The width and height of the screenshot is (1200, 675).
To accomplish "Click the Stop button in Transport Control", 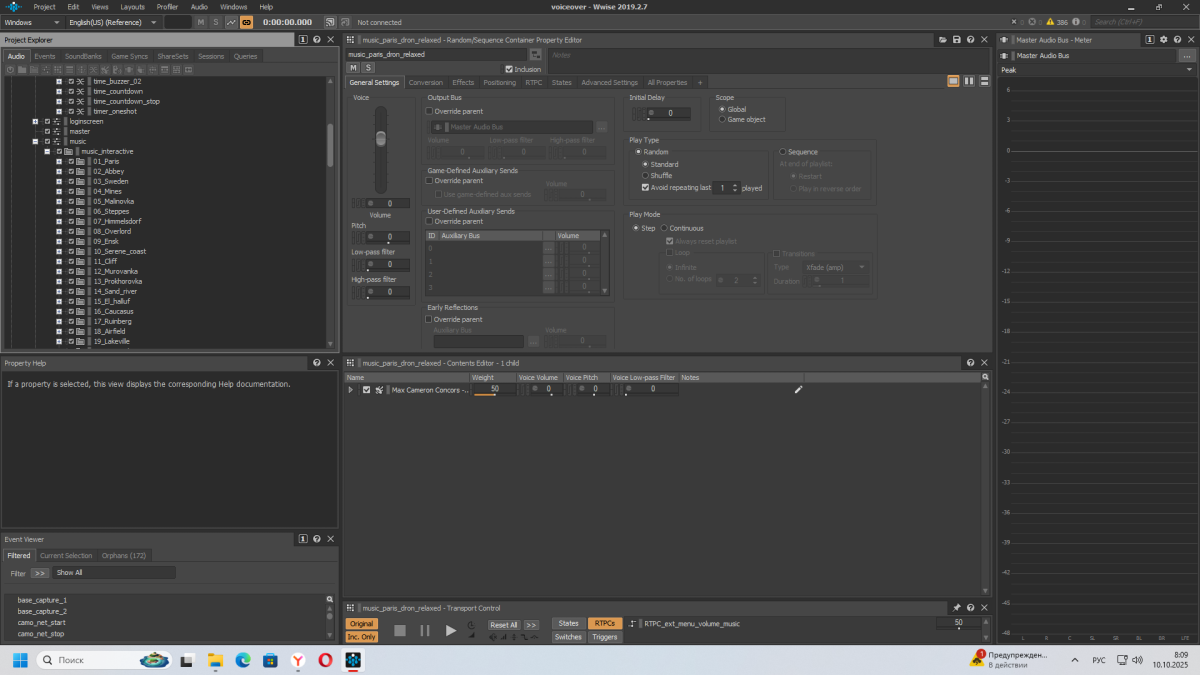I will (x=400, y=630).
